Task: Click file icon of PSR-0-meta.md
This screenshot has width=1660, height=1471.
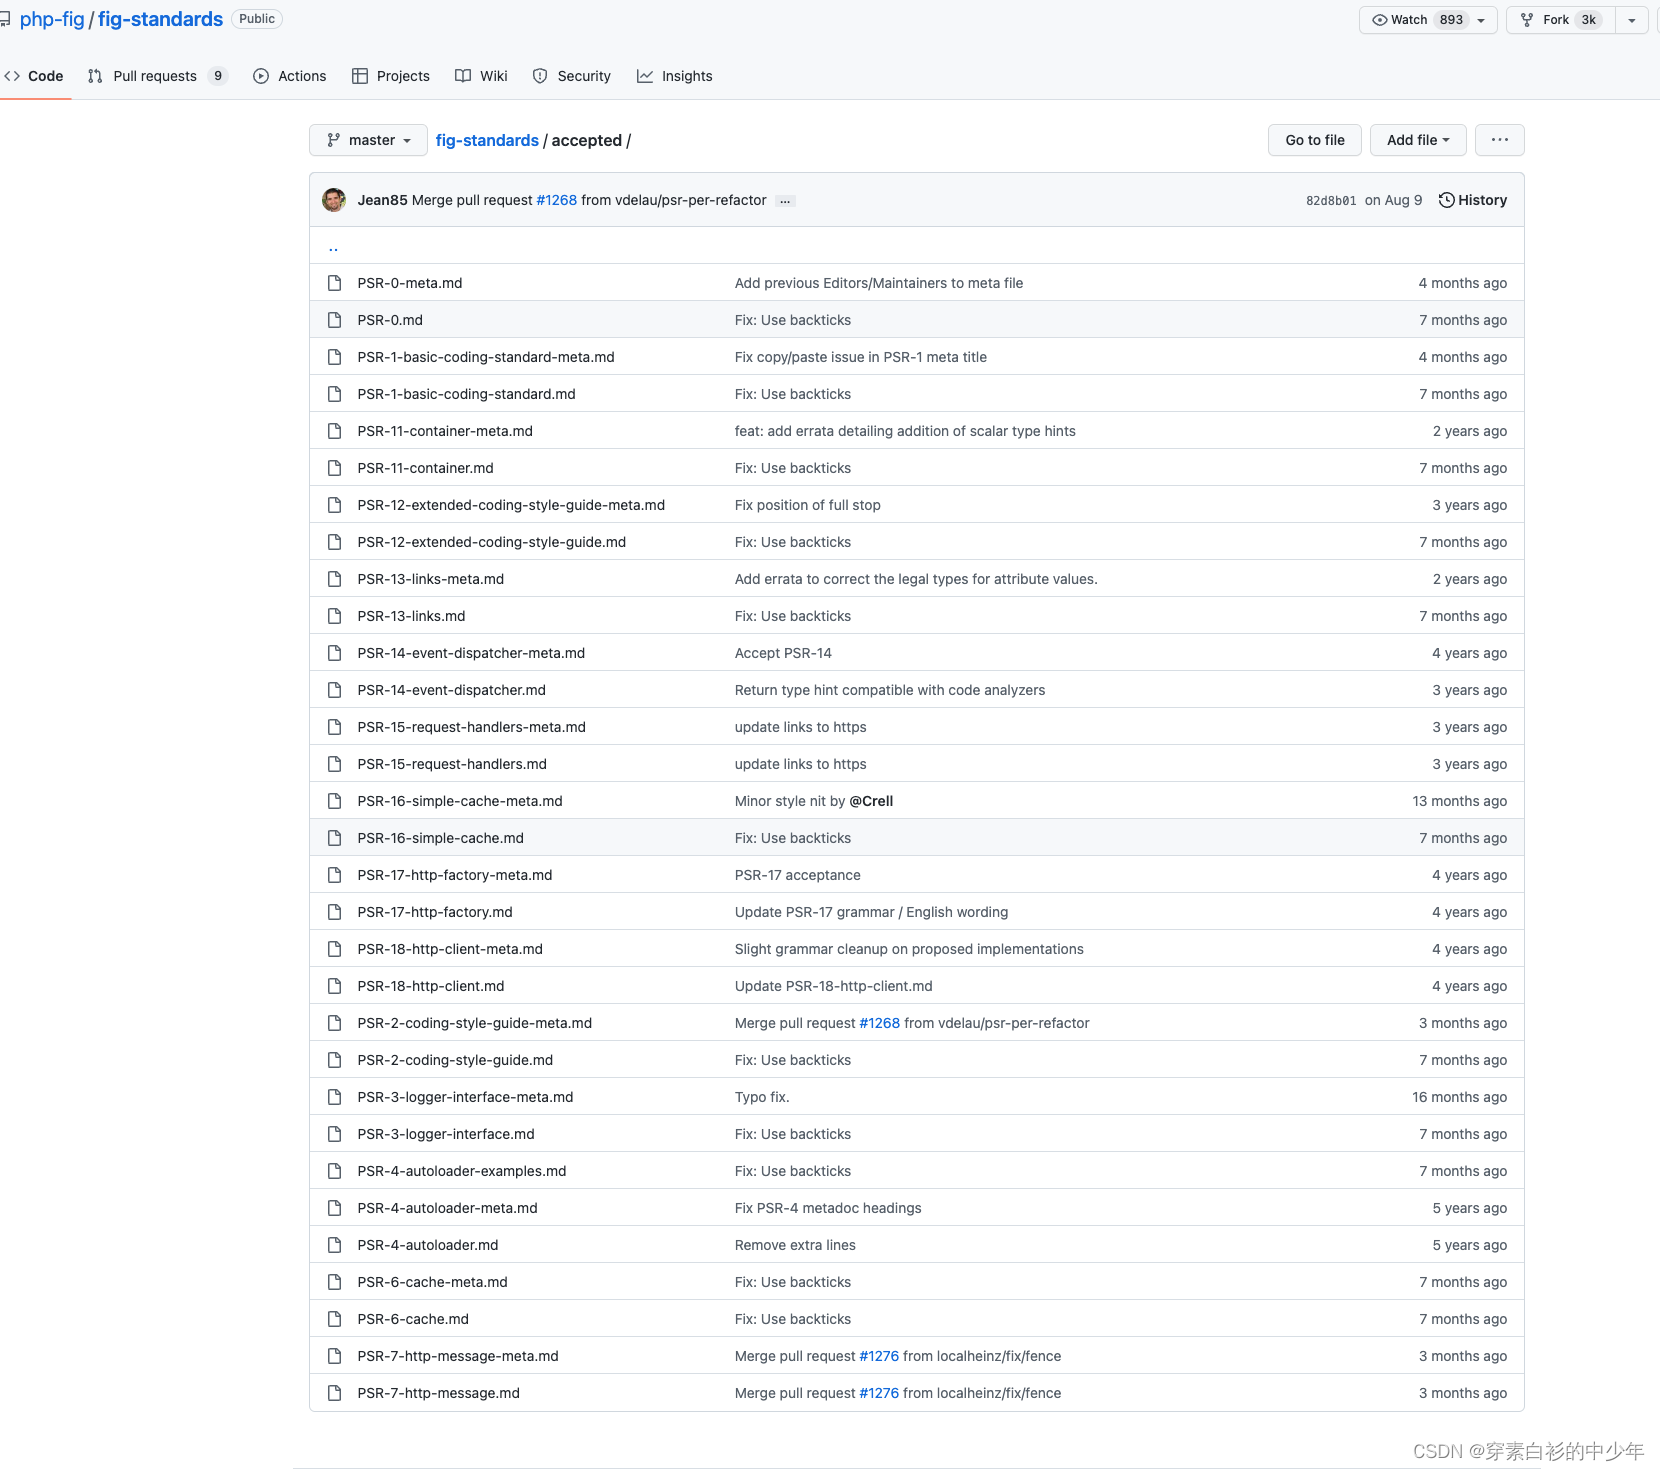Action: 335,283
